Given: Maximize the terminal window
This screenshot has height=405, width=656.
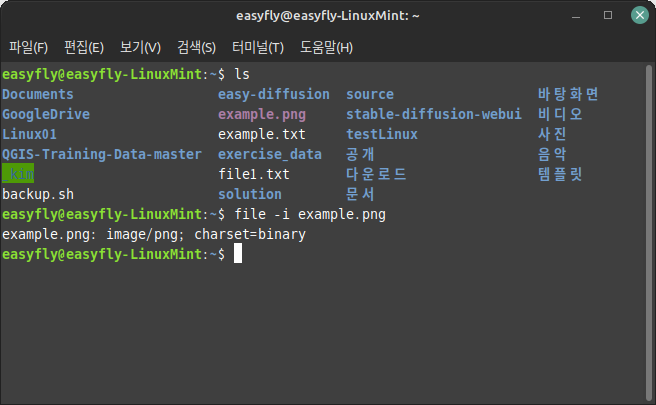Looking at the screenshot, I should click(x=608, y=15).
